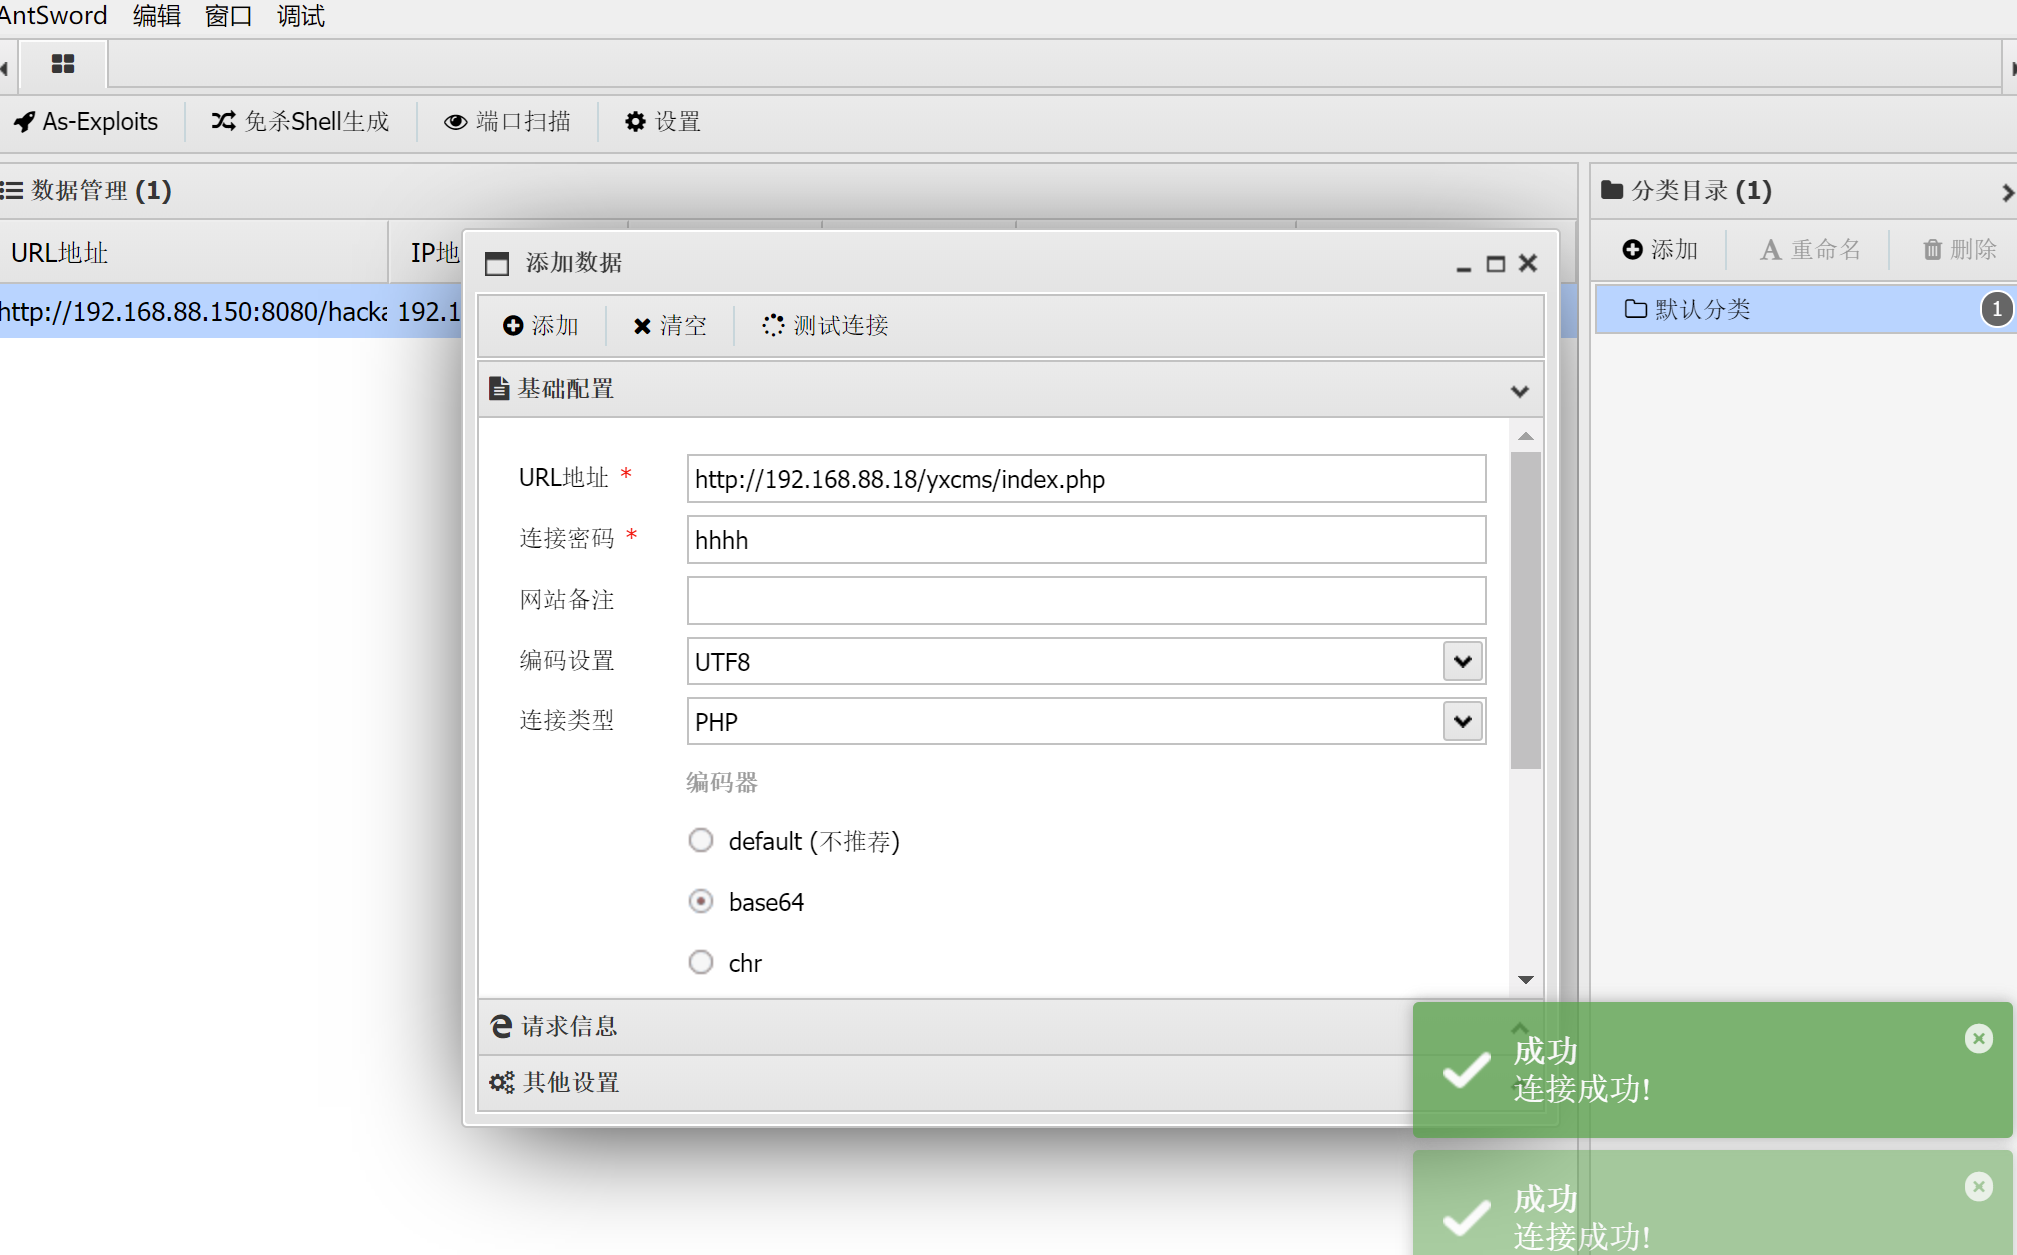Click the grid home tab icon
Viewport: 2017px width, 1255px height.
[x=63, y=65]
